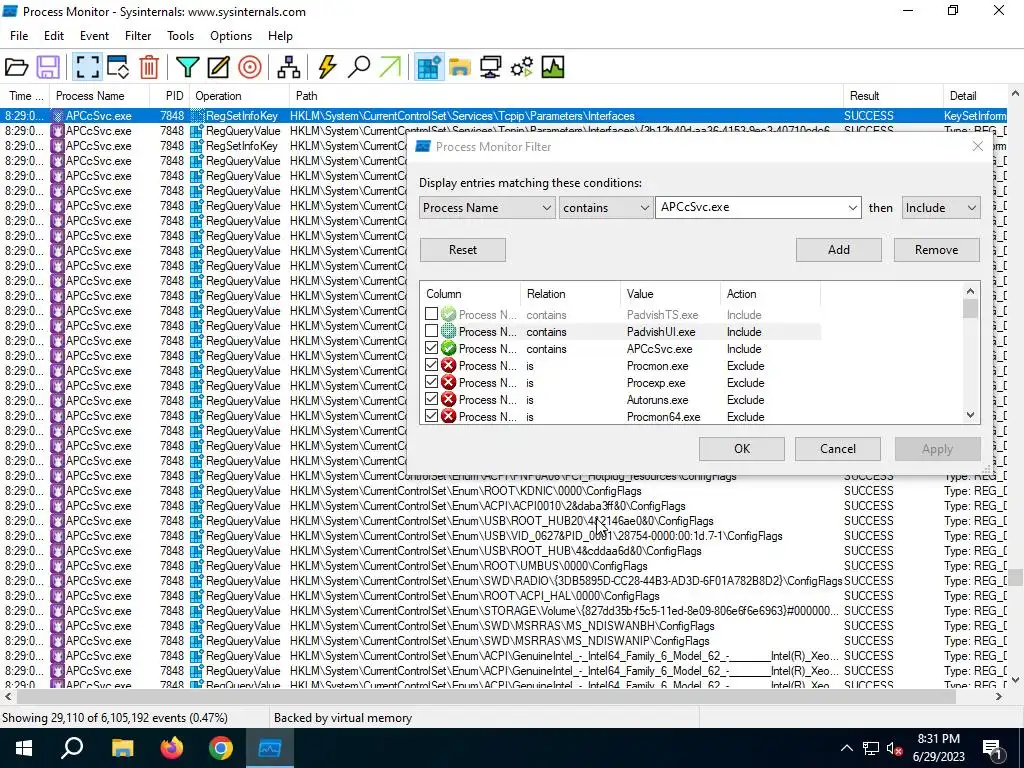Open the Options menu

[x=231, y=36]
